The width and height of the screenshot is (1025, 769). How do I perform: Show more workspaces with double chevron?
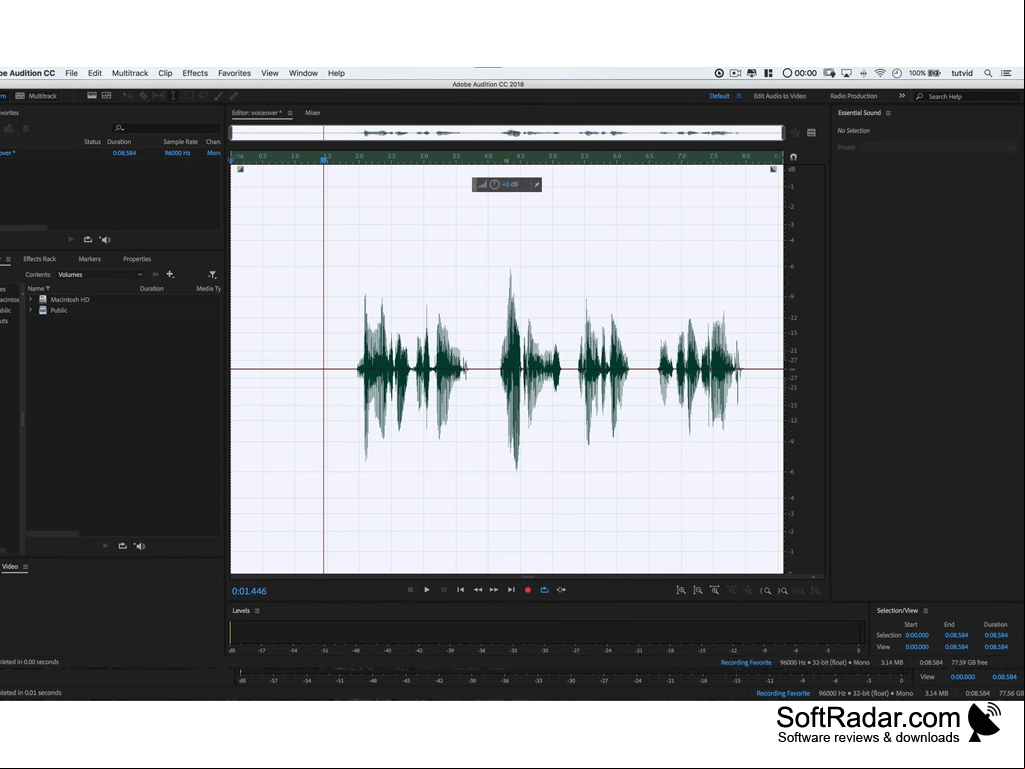coord(902,95)
